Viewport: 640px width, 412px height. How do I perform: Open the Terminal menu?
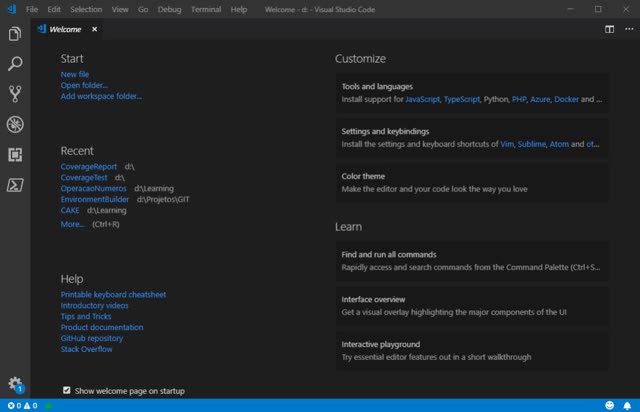point(206,9)
